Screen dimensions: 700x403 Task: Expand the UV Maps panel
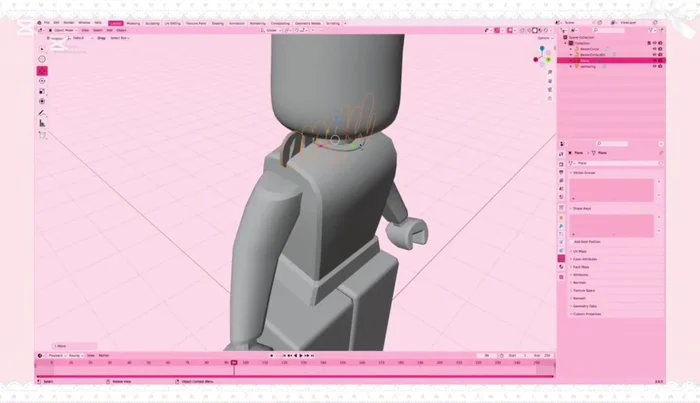pos(581,251)
